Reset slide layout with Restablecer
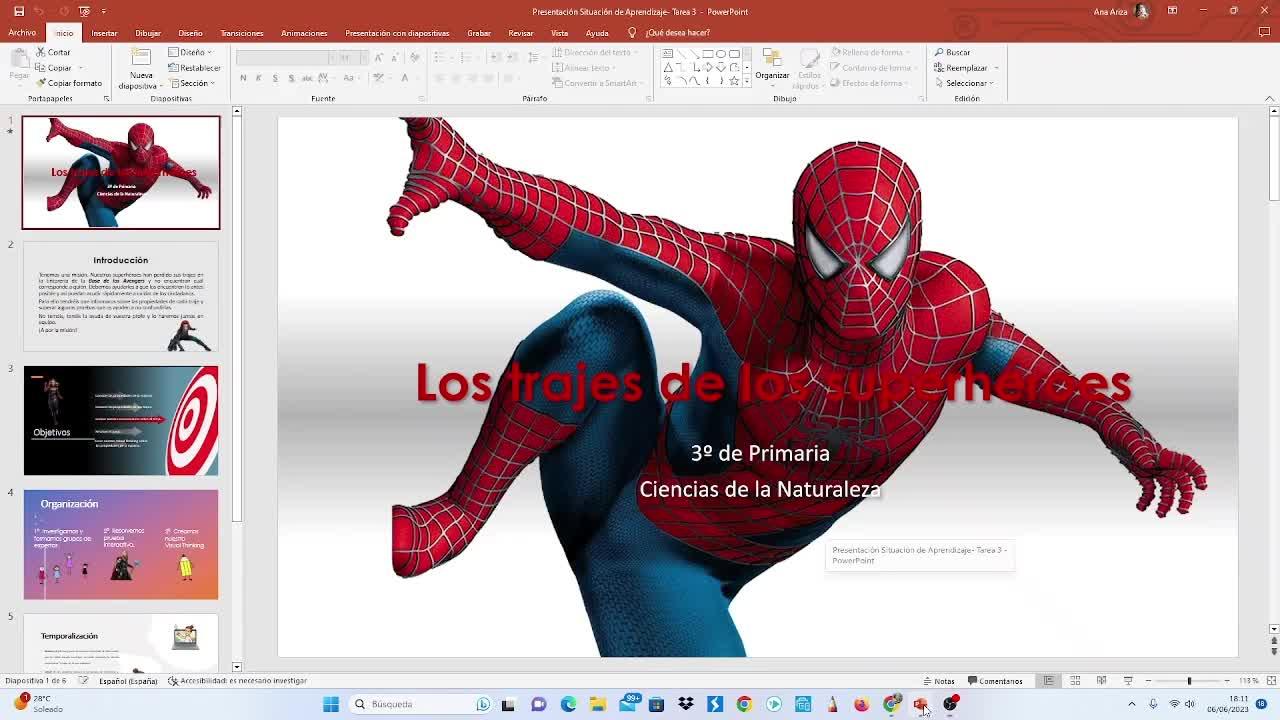The image size is (1280, 720). pos(195,68)
